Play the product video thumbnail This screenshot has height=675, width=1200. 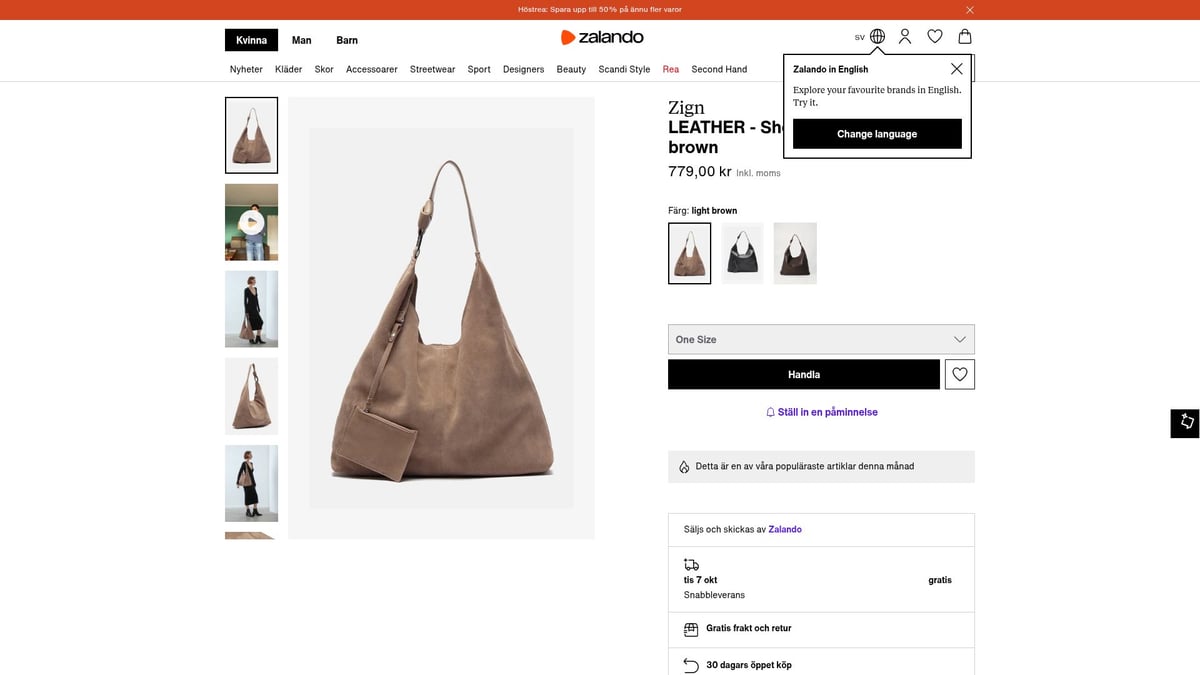click(x=251, y=222)
